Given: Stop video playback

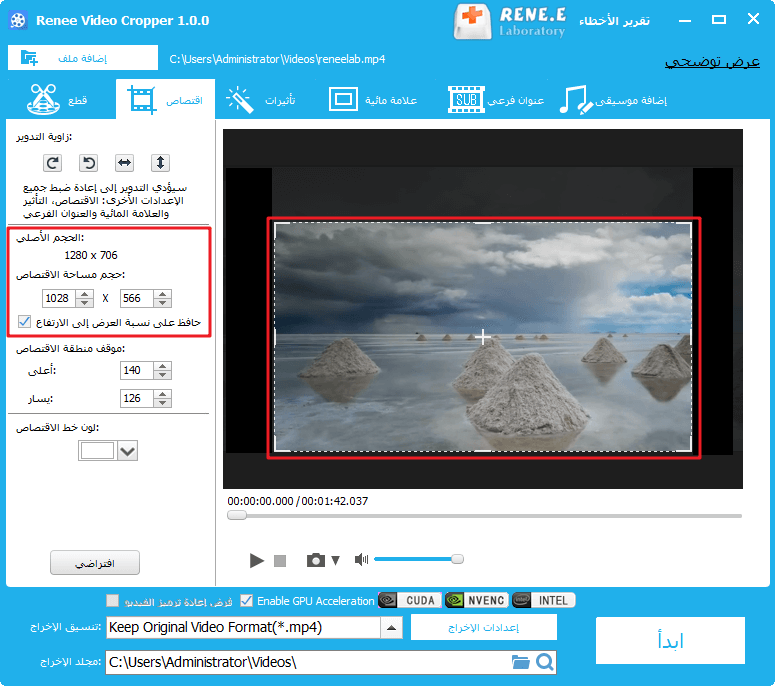Looking at the screenshot, I should pyautogui.click(x=280, y=560).
